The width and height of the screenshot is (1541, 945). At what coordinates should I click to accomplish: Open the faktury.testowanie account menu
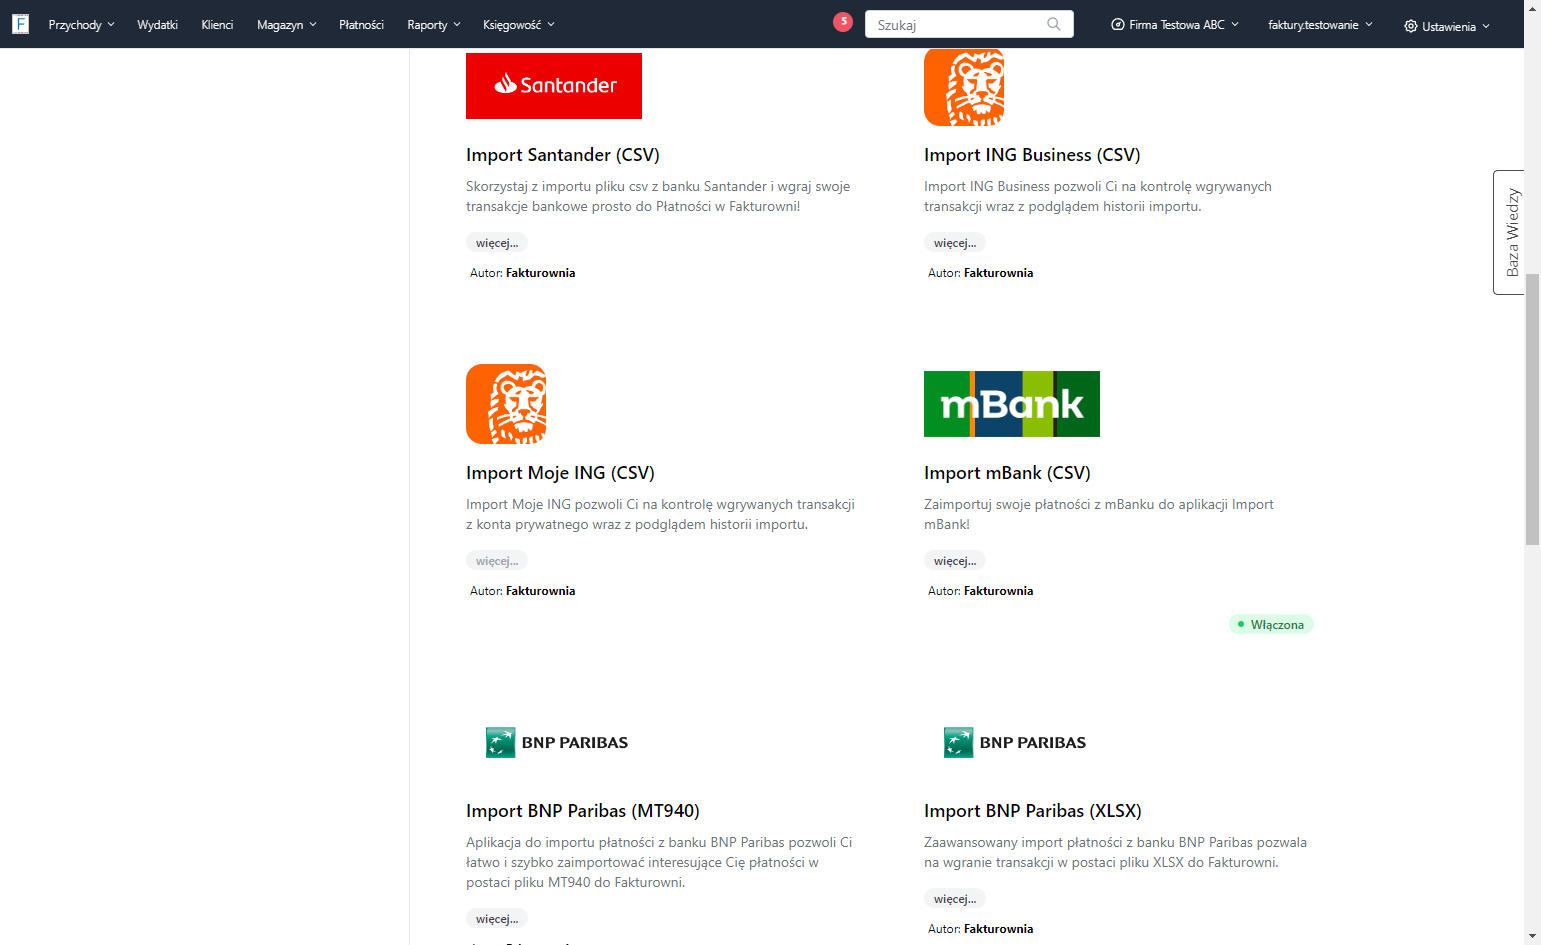click(x=1321, y=25)
